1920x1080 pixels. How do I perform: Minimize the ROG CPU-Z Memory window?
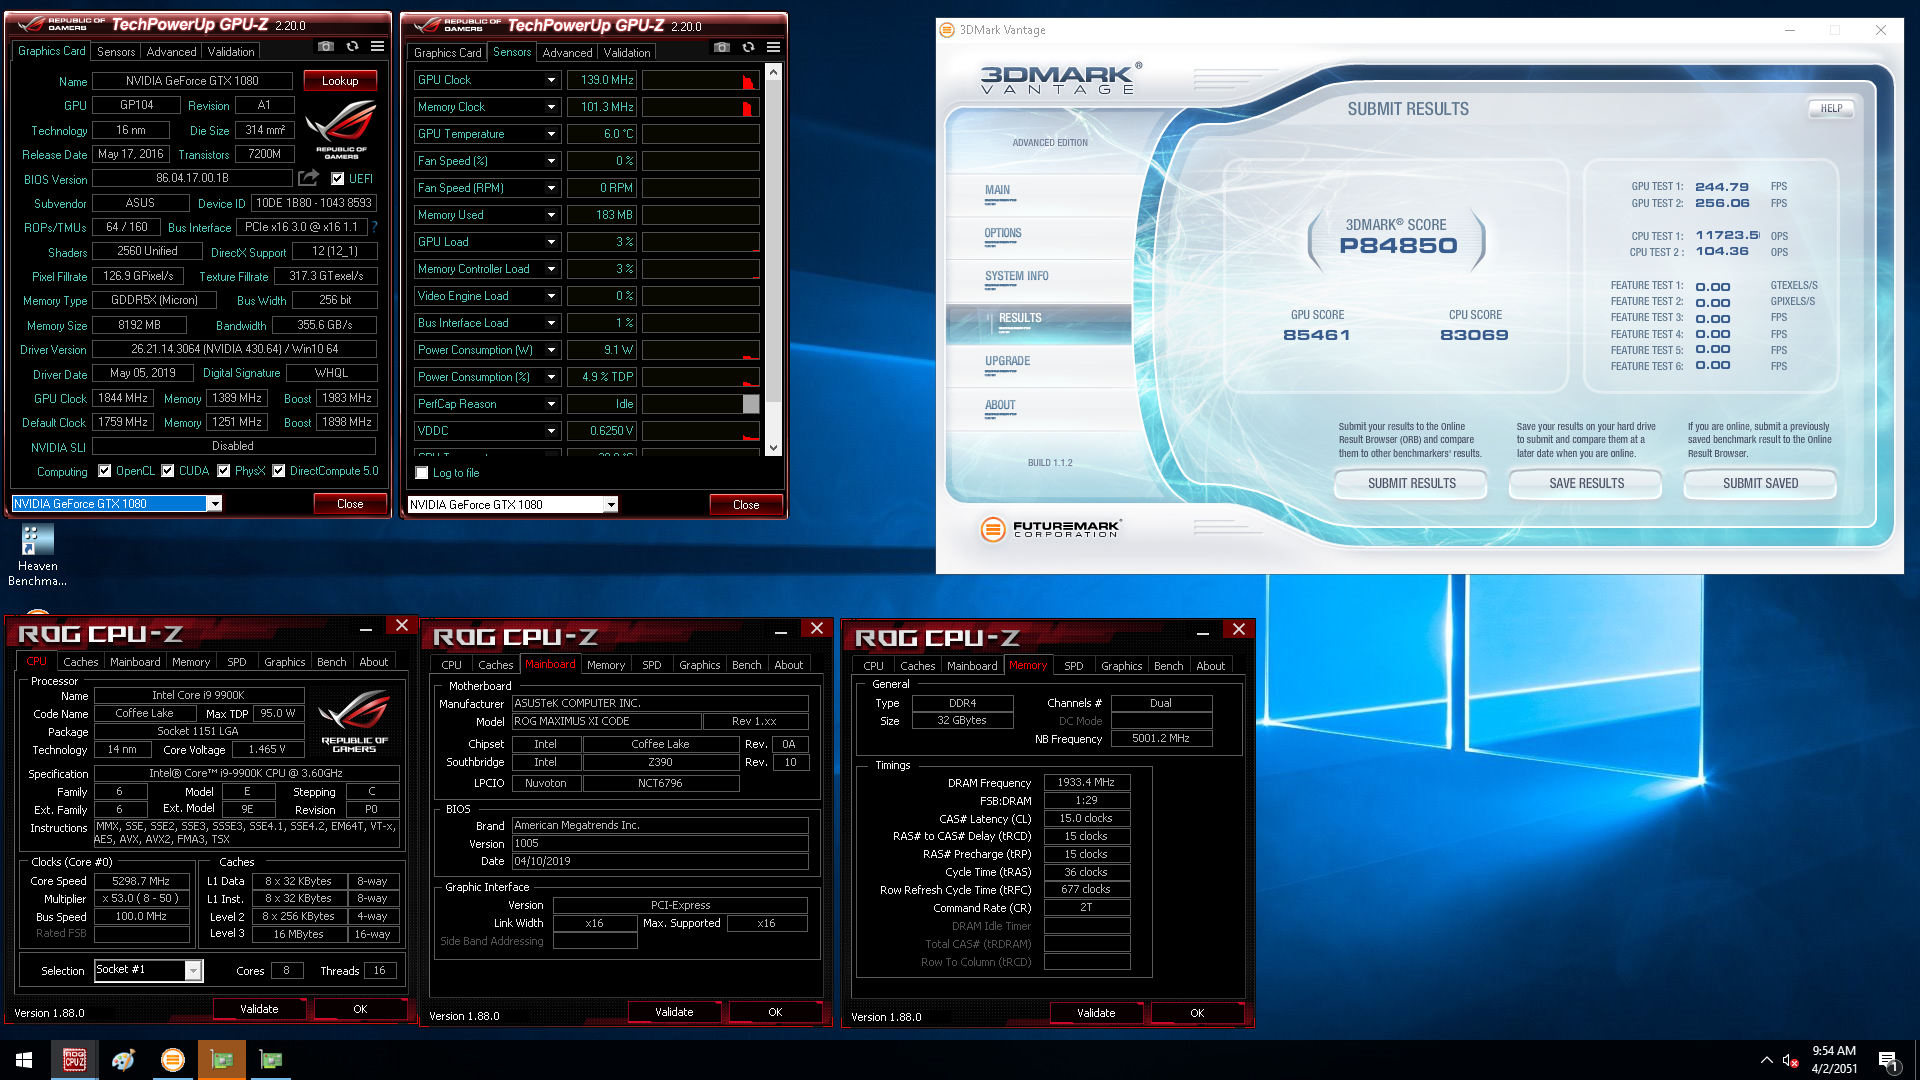[x=1203, y=631]
